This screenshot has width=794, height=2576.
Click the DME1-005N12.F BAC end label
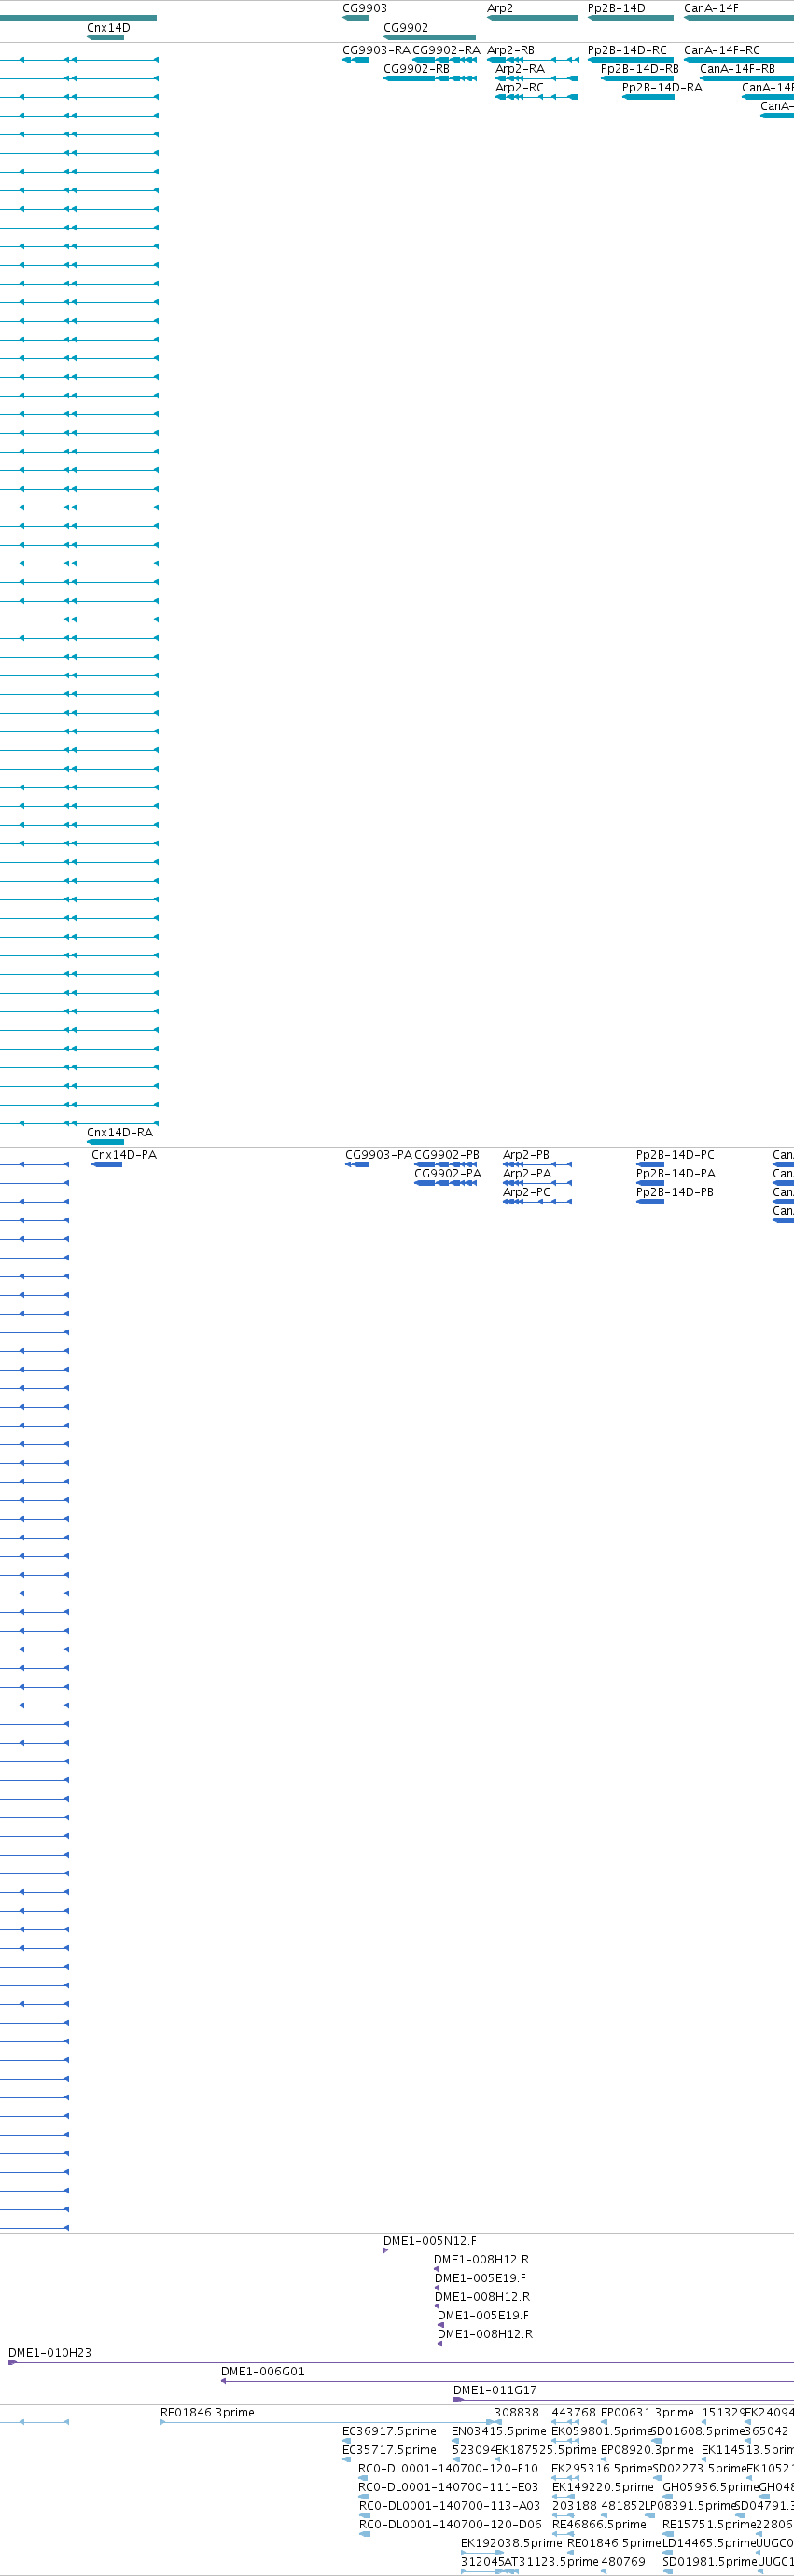[430, 2241]
